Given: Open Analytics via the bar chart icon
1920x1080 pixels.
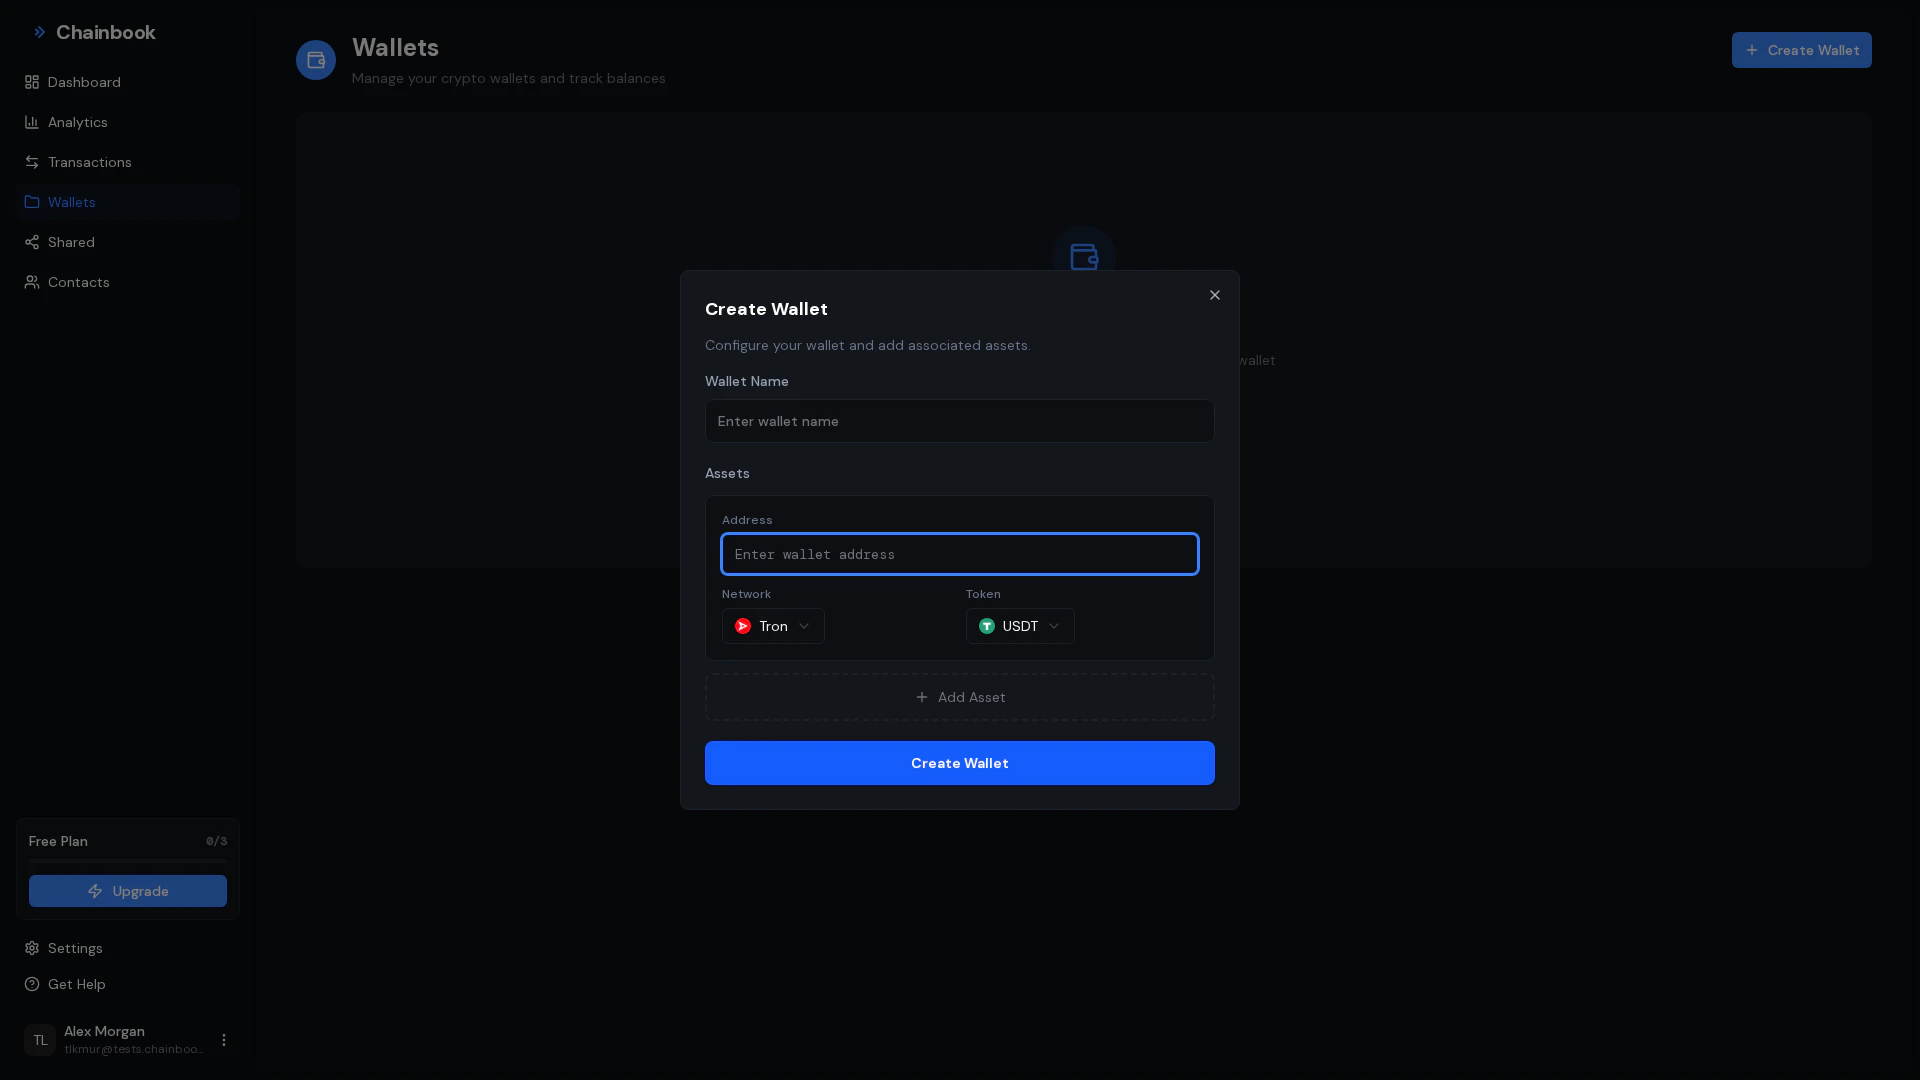Looking at the screenshot, I should pyautogui.click(x=32, y=122).
